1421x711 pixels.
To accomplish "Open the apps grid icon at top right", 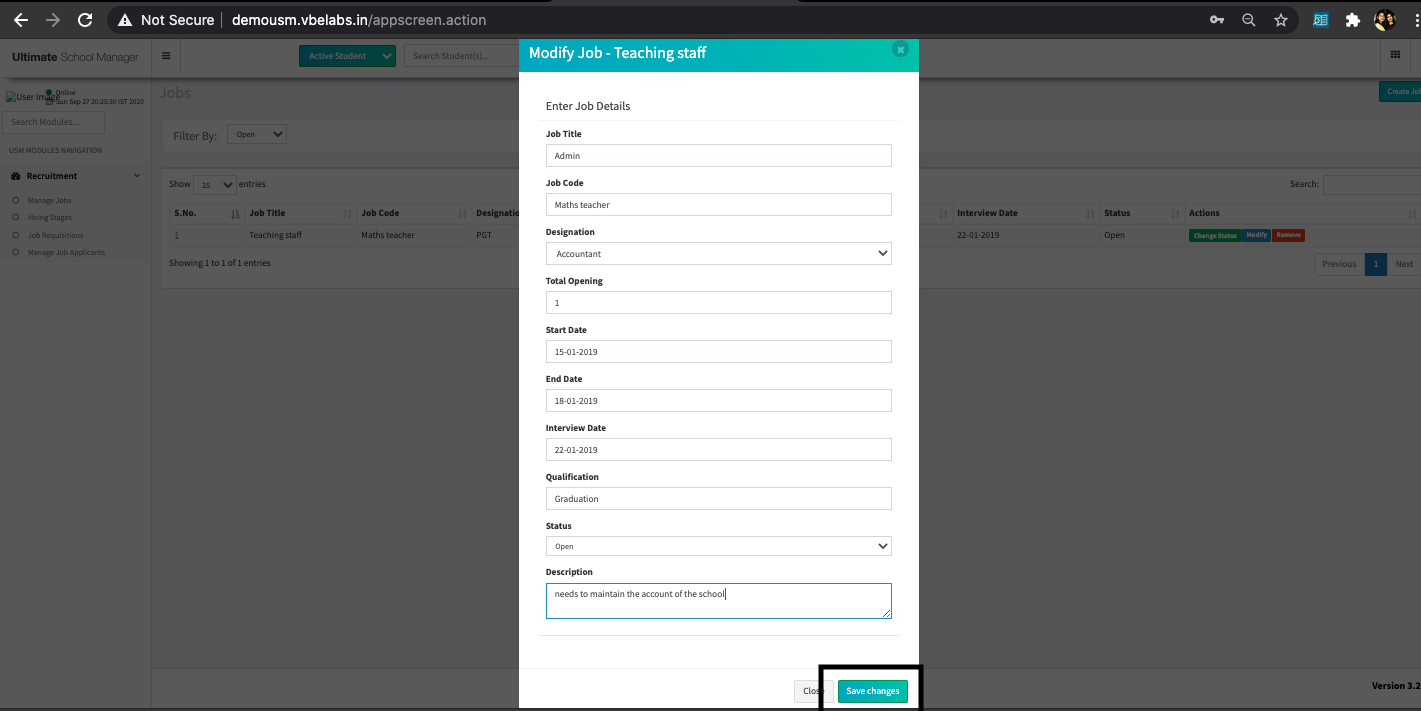I will pos(1395,55).
